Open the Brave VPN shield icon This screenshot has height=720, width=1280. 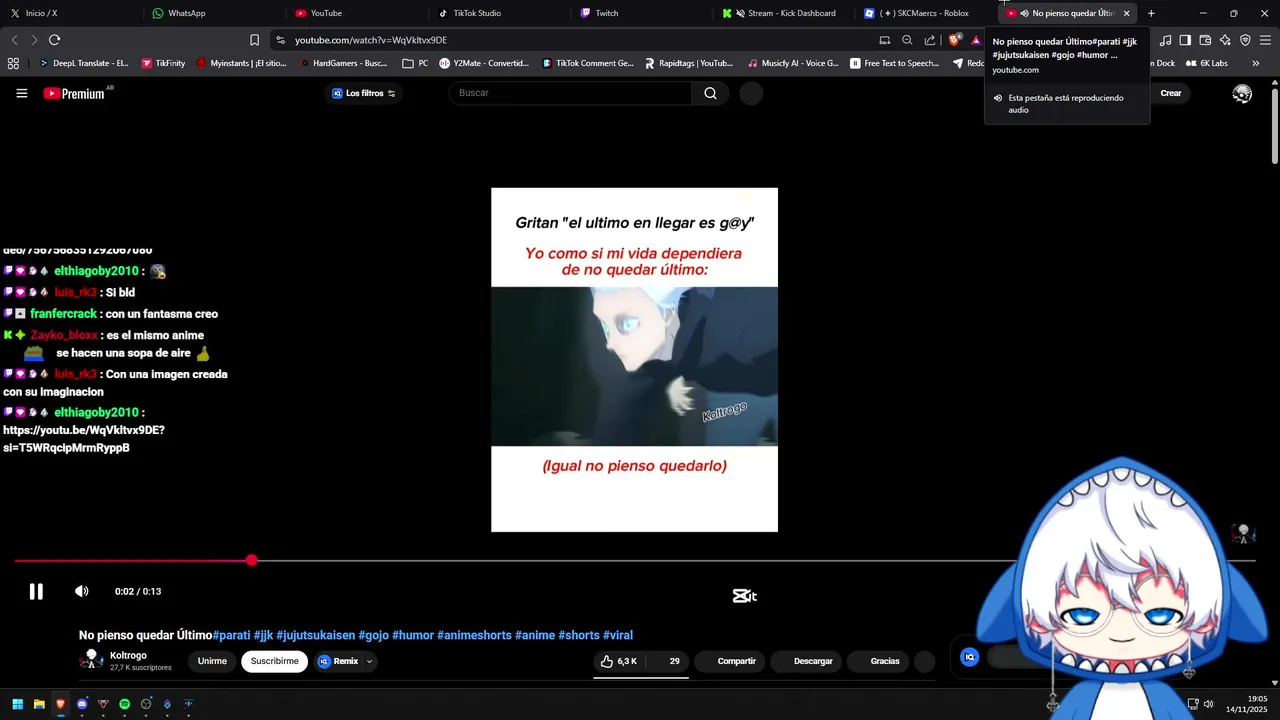point(1245,40)
